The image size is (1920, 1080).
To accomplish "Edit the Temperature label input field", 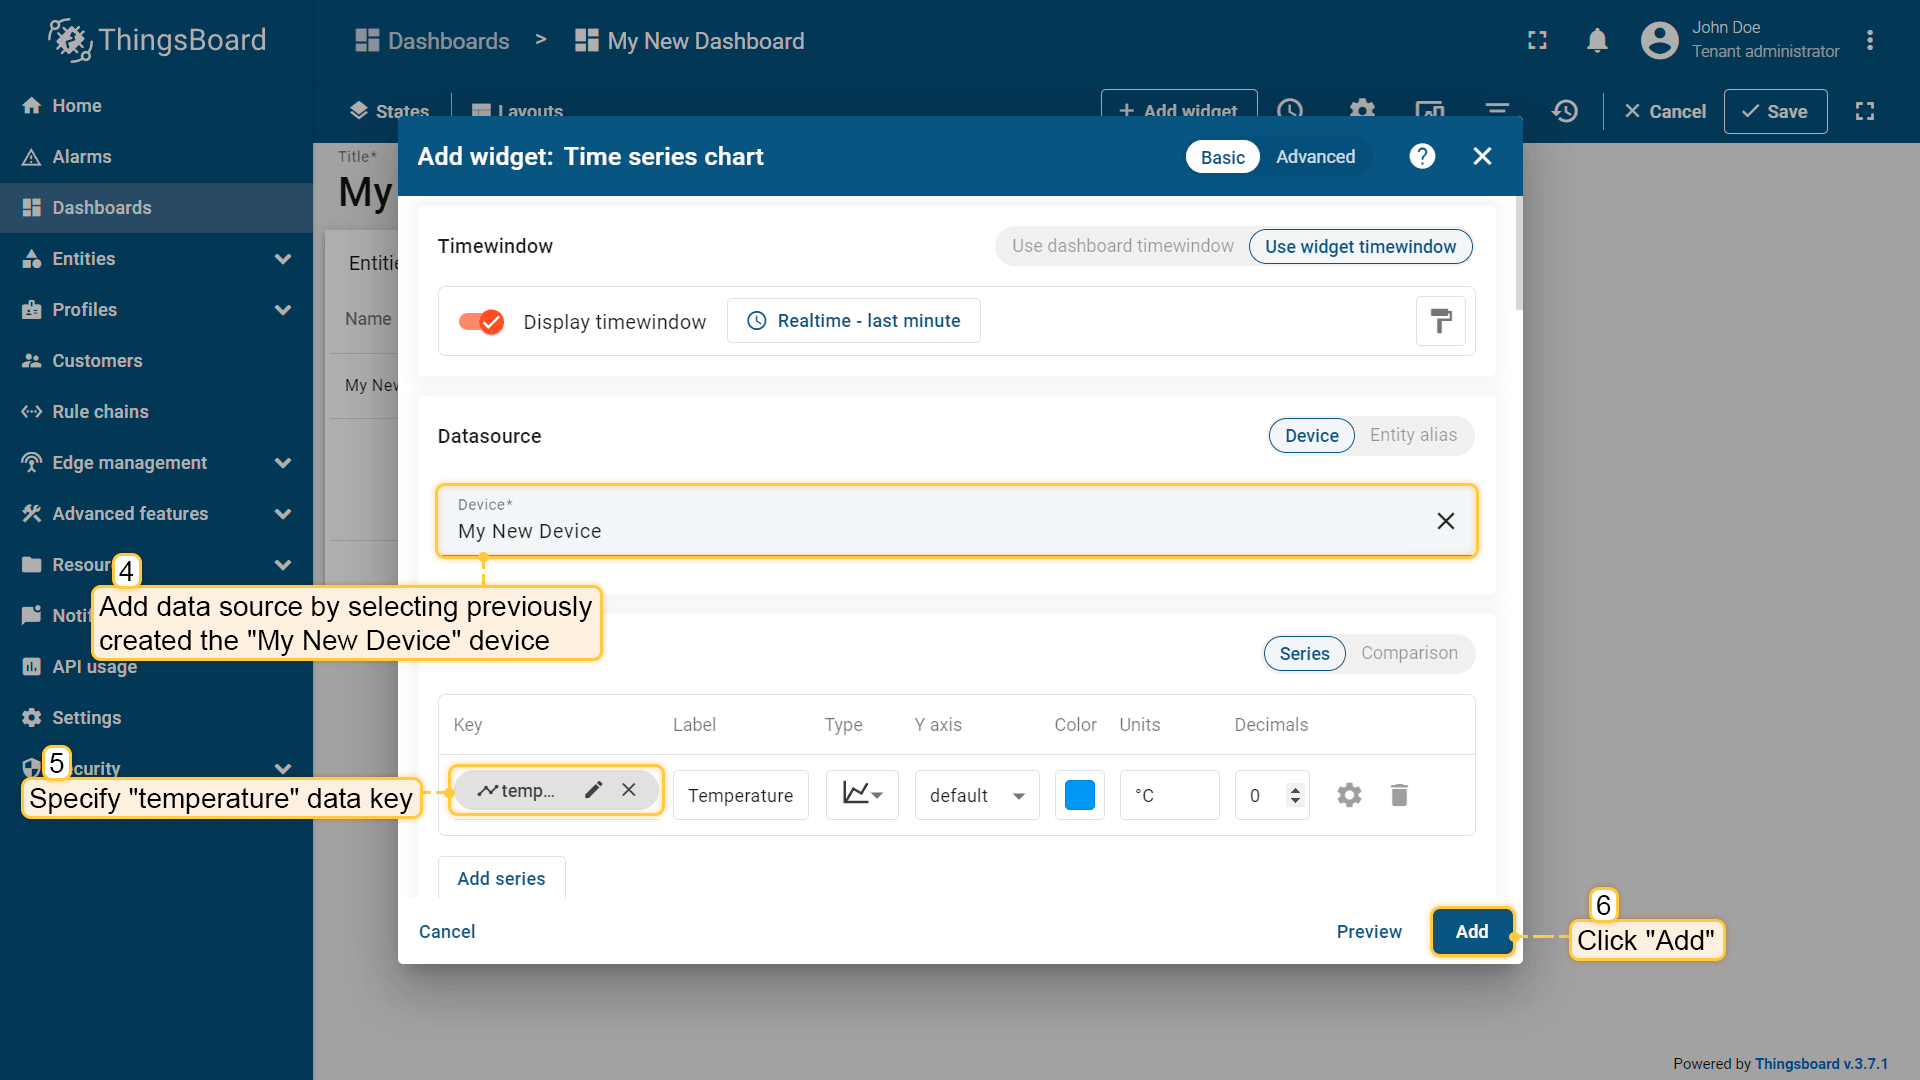I will [740, 795].
